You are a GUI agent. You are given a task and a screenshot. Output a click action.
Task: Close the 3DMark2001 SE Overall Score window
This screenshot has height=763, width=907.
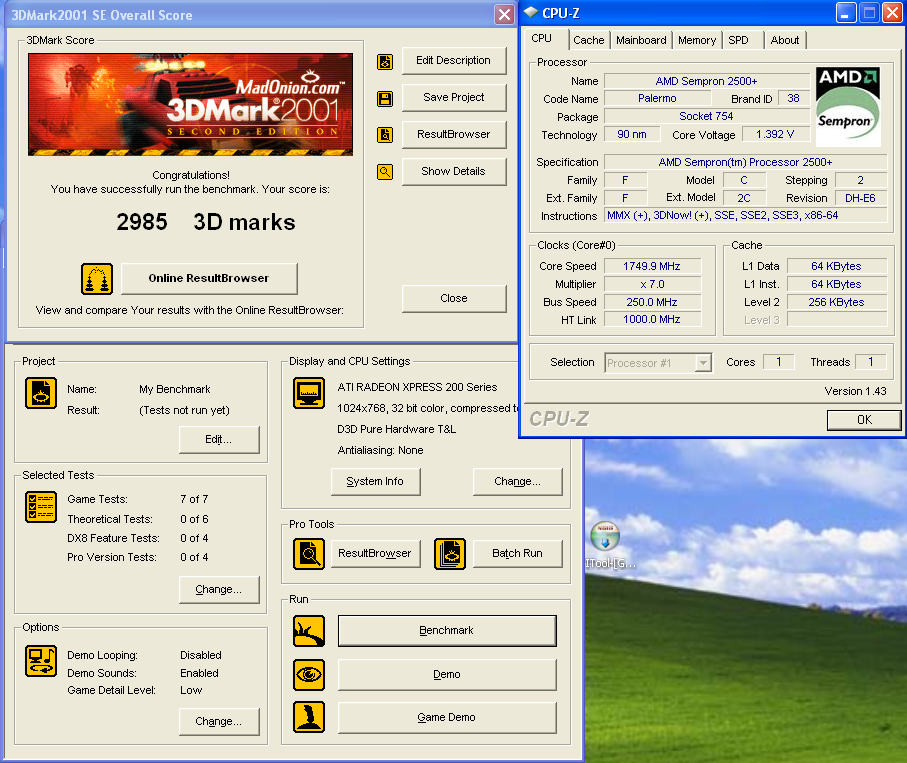click(504, 14)
